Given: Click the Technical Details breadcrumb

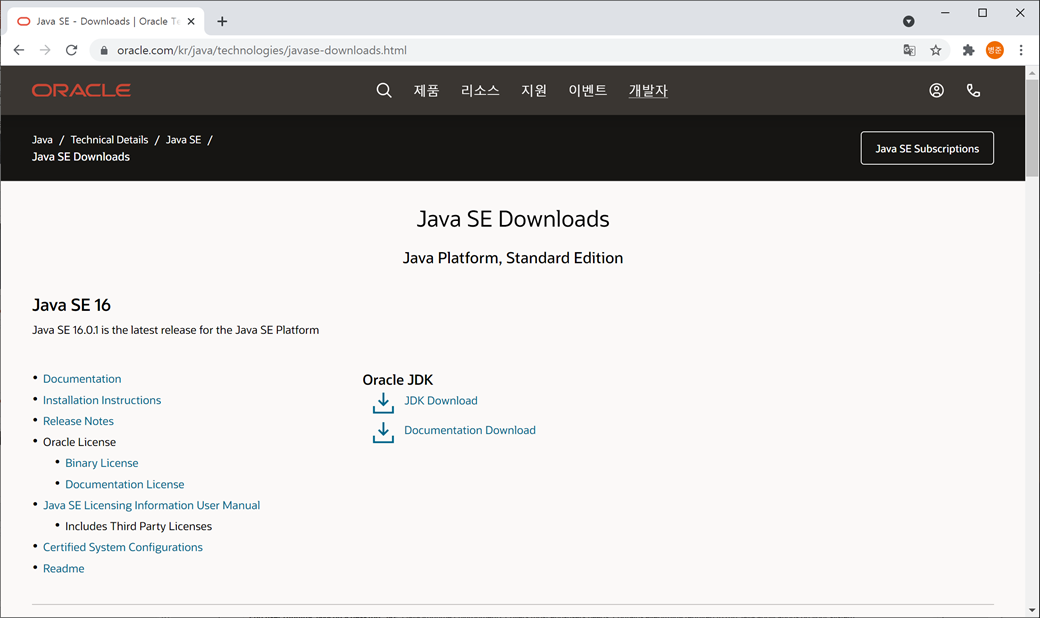Looking at the screenshot, I should (x=109, y=140).
